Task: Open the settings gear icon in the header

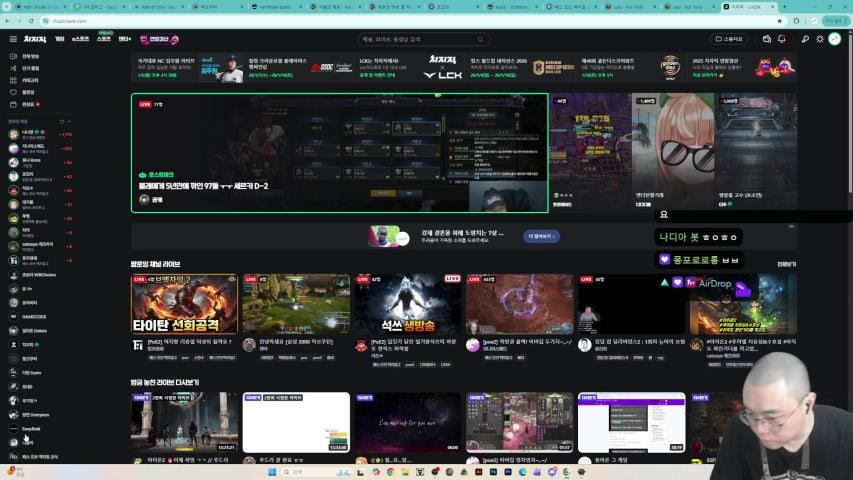Action: coord(820,39)
